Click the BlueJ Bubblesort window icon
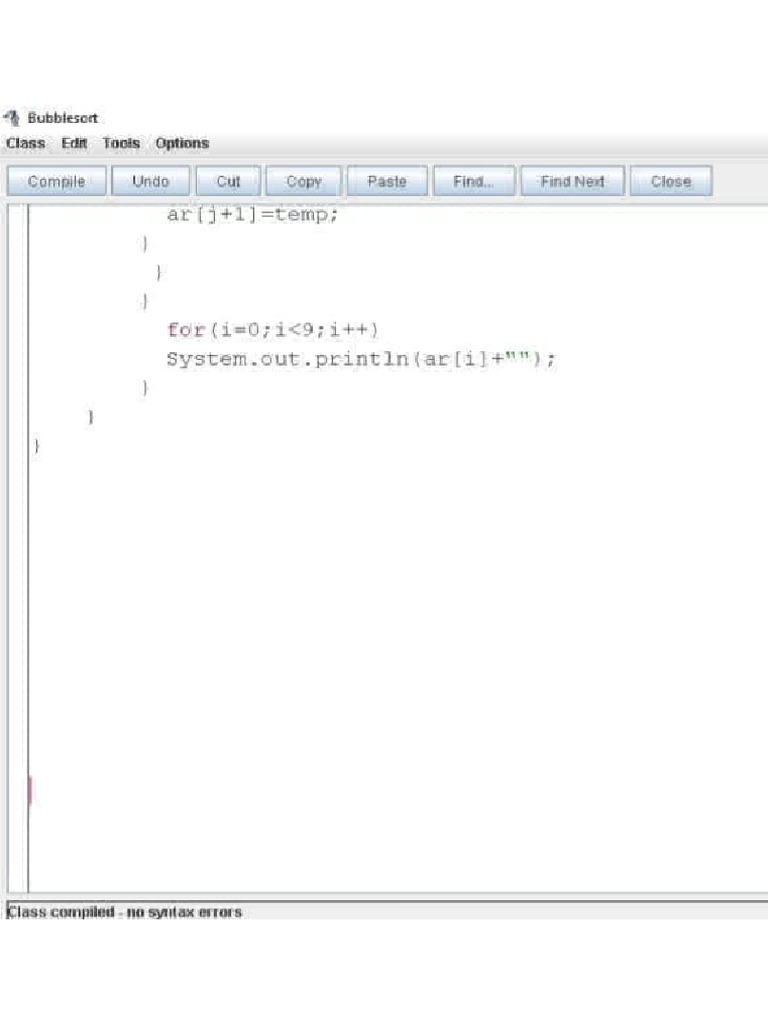The width and height of the screenshot is (768, 1024). pos(12,118)
